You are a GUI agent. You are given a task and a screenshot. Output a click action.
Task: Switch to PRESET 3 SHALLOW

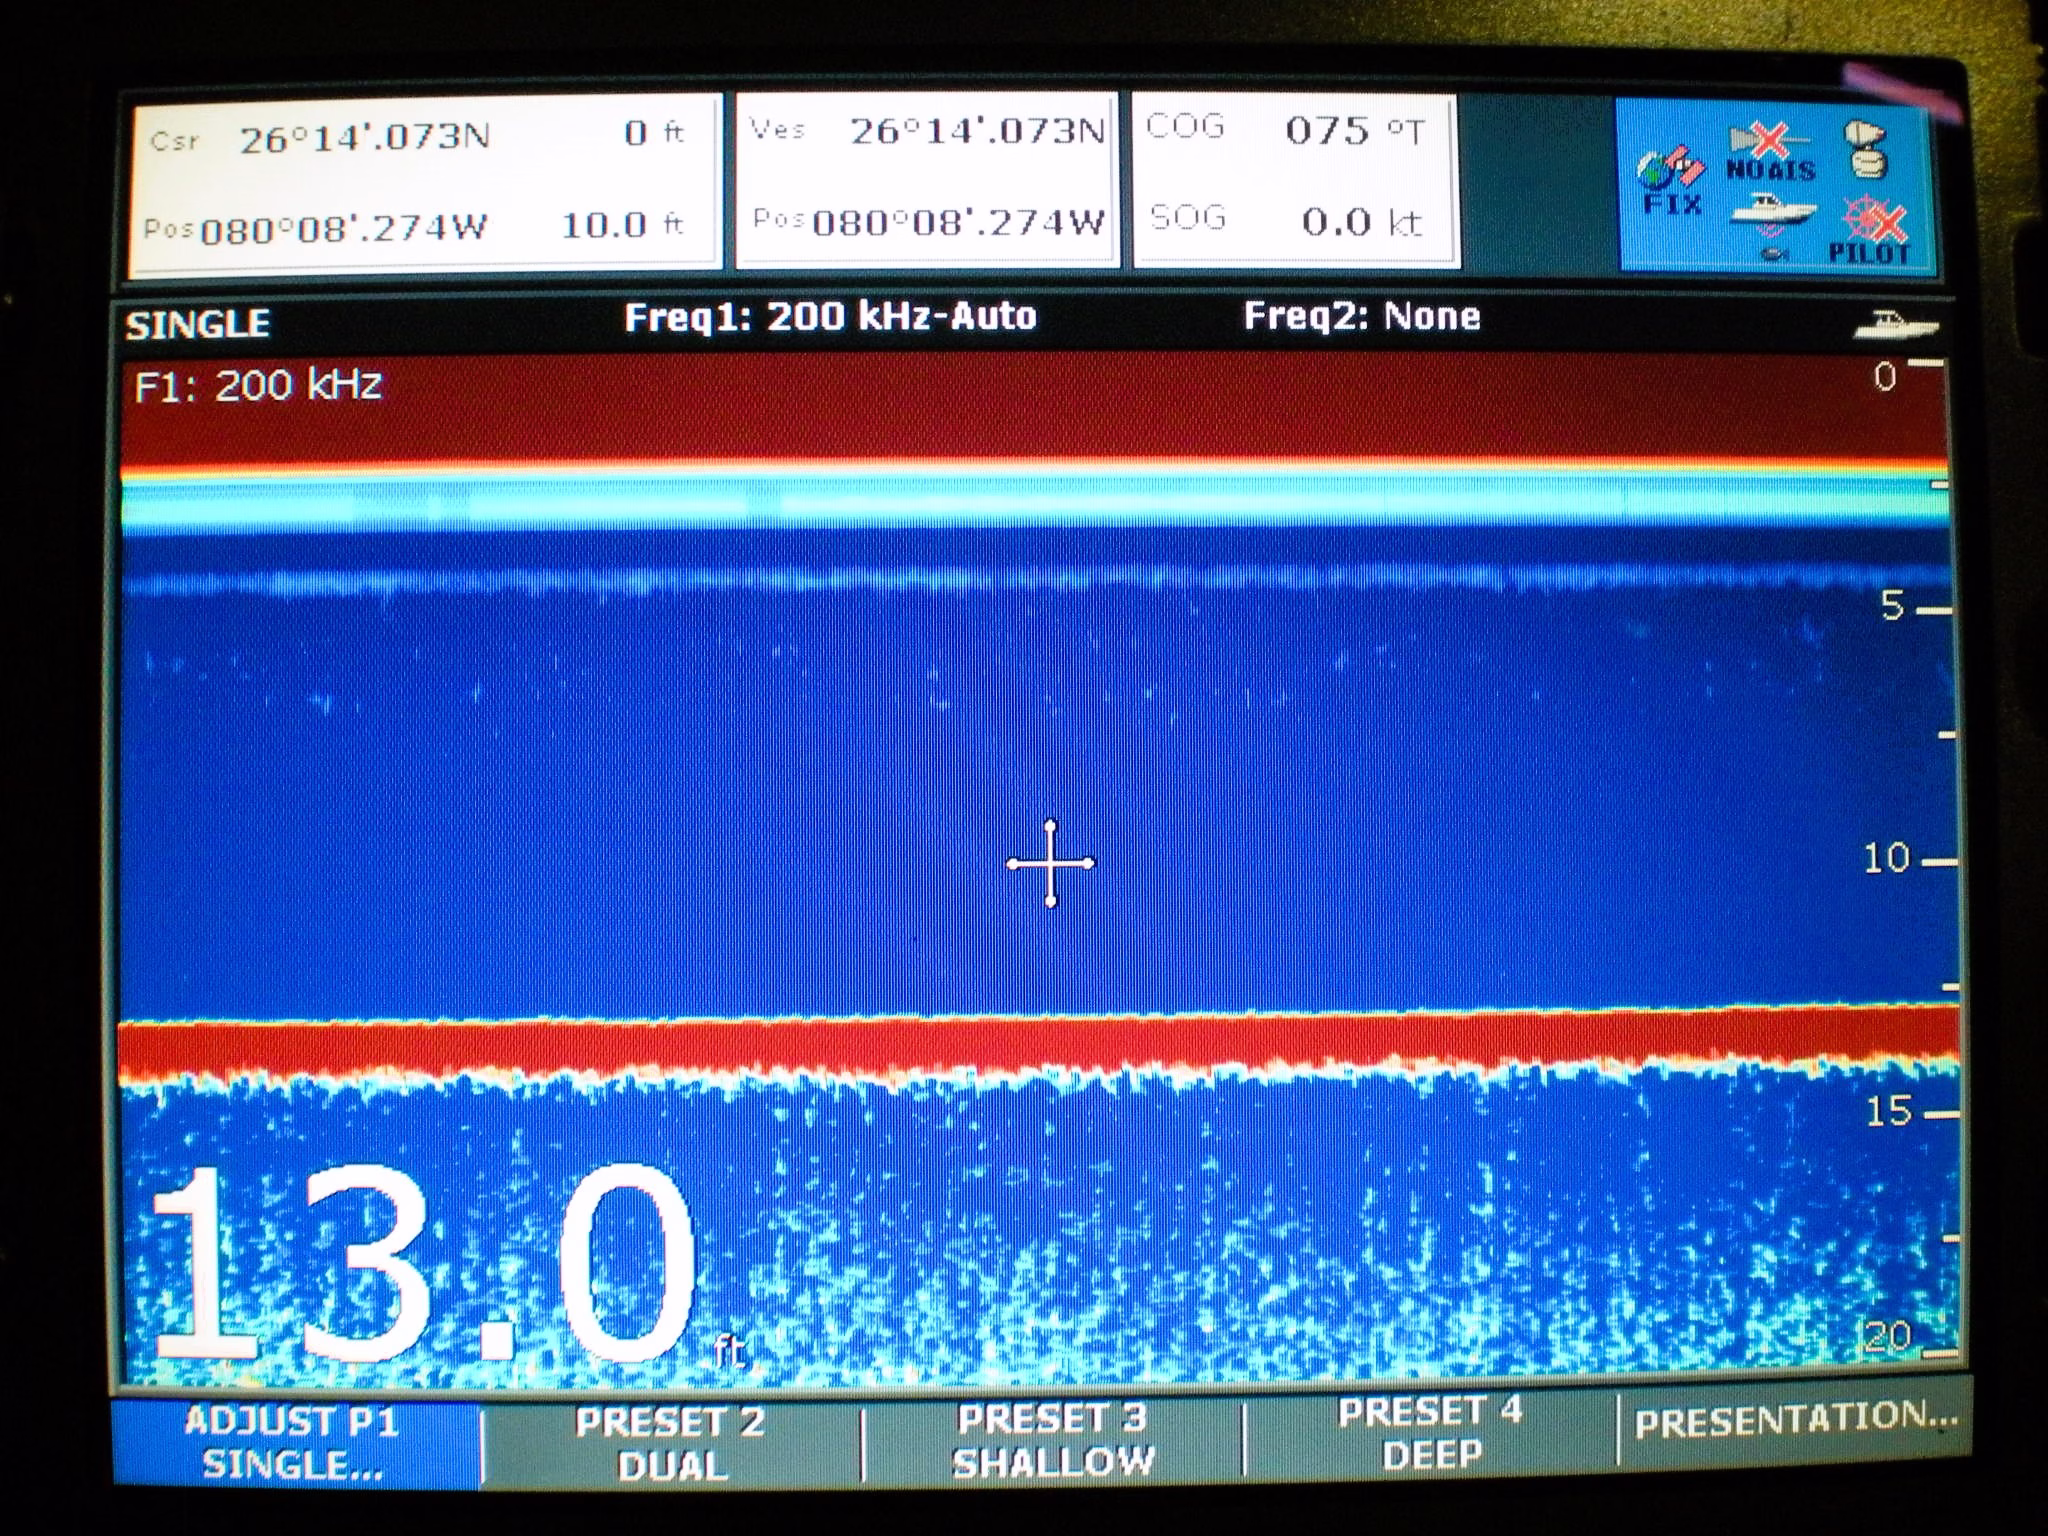tap(1053, 1440)
